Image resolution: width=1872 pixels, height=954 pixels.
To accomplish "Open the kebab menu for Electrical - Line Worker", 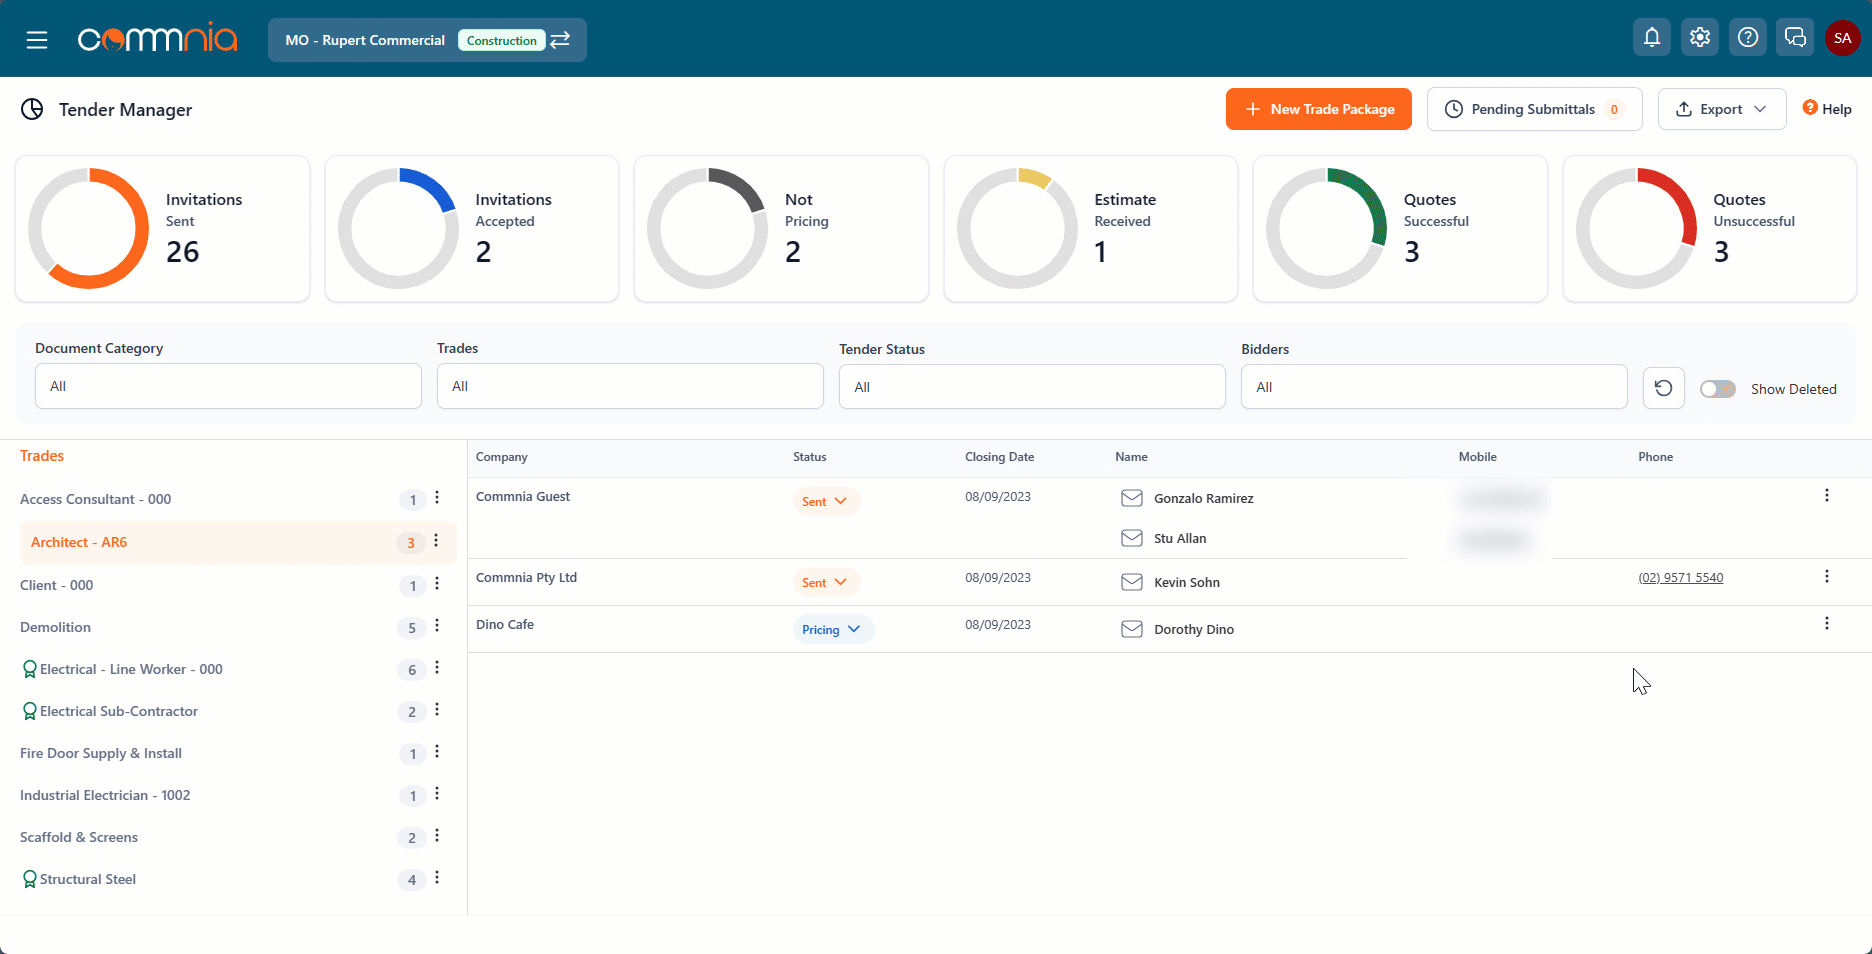I will [437, 668].
